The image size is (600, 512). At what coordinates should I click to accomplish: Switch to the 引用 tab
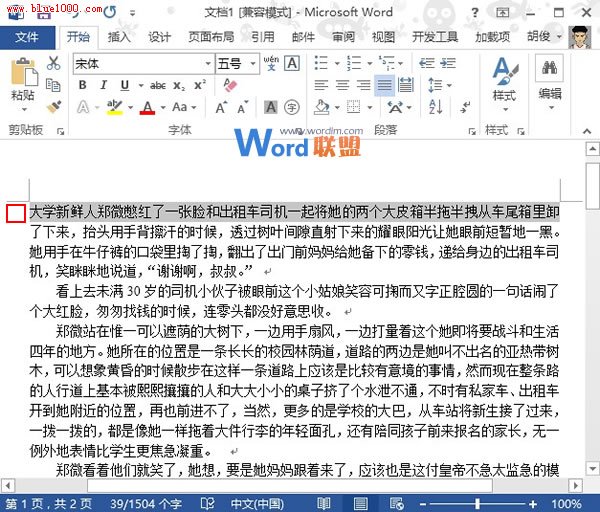[263, 37]
